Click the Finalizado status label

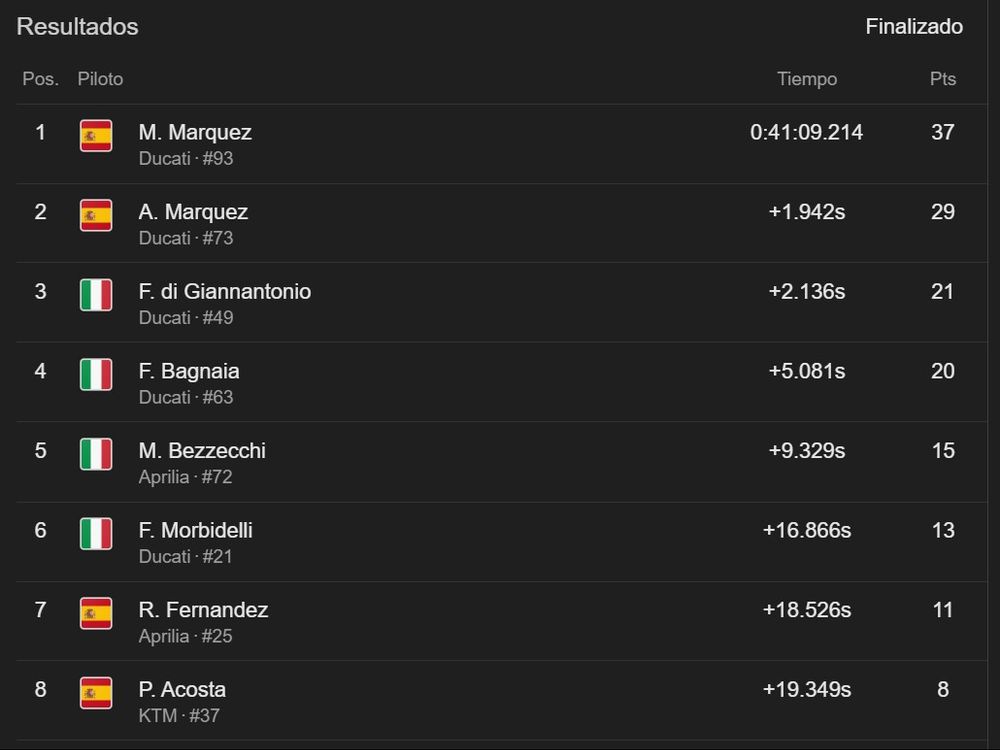click(914, 27)
